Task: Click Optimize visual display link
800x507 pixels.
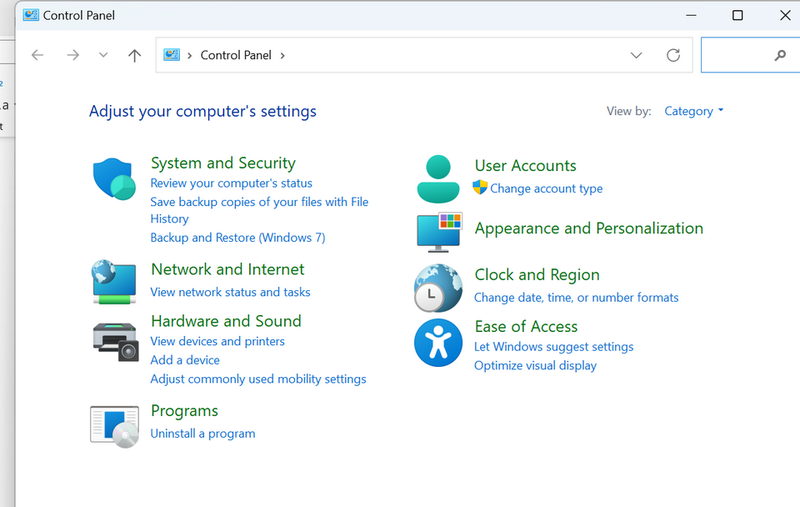Action: click(535, 366)
